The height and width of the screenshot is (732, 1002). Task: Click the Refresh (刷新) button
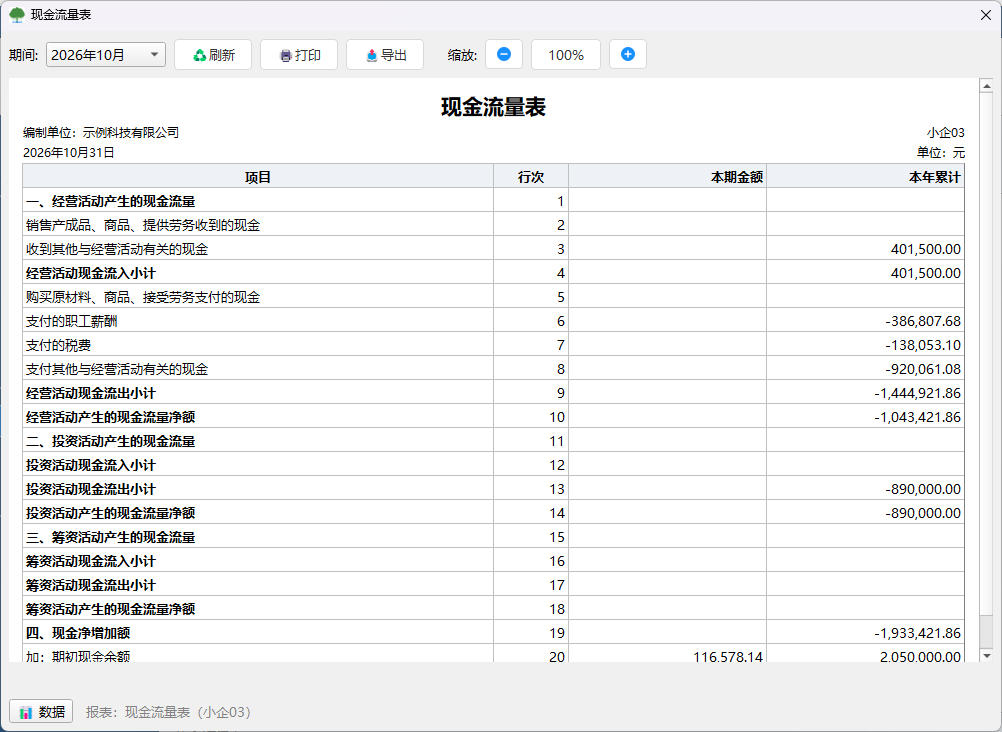pos(213,55)
